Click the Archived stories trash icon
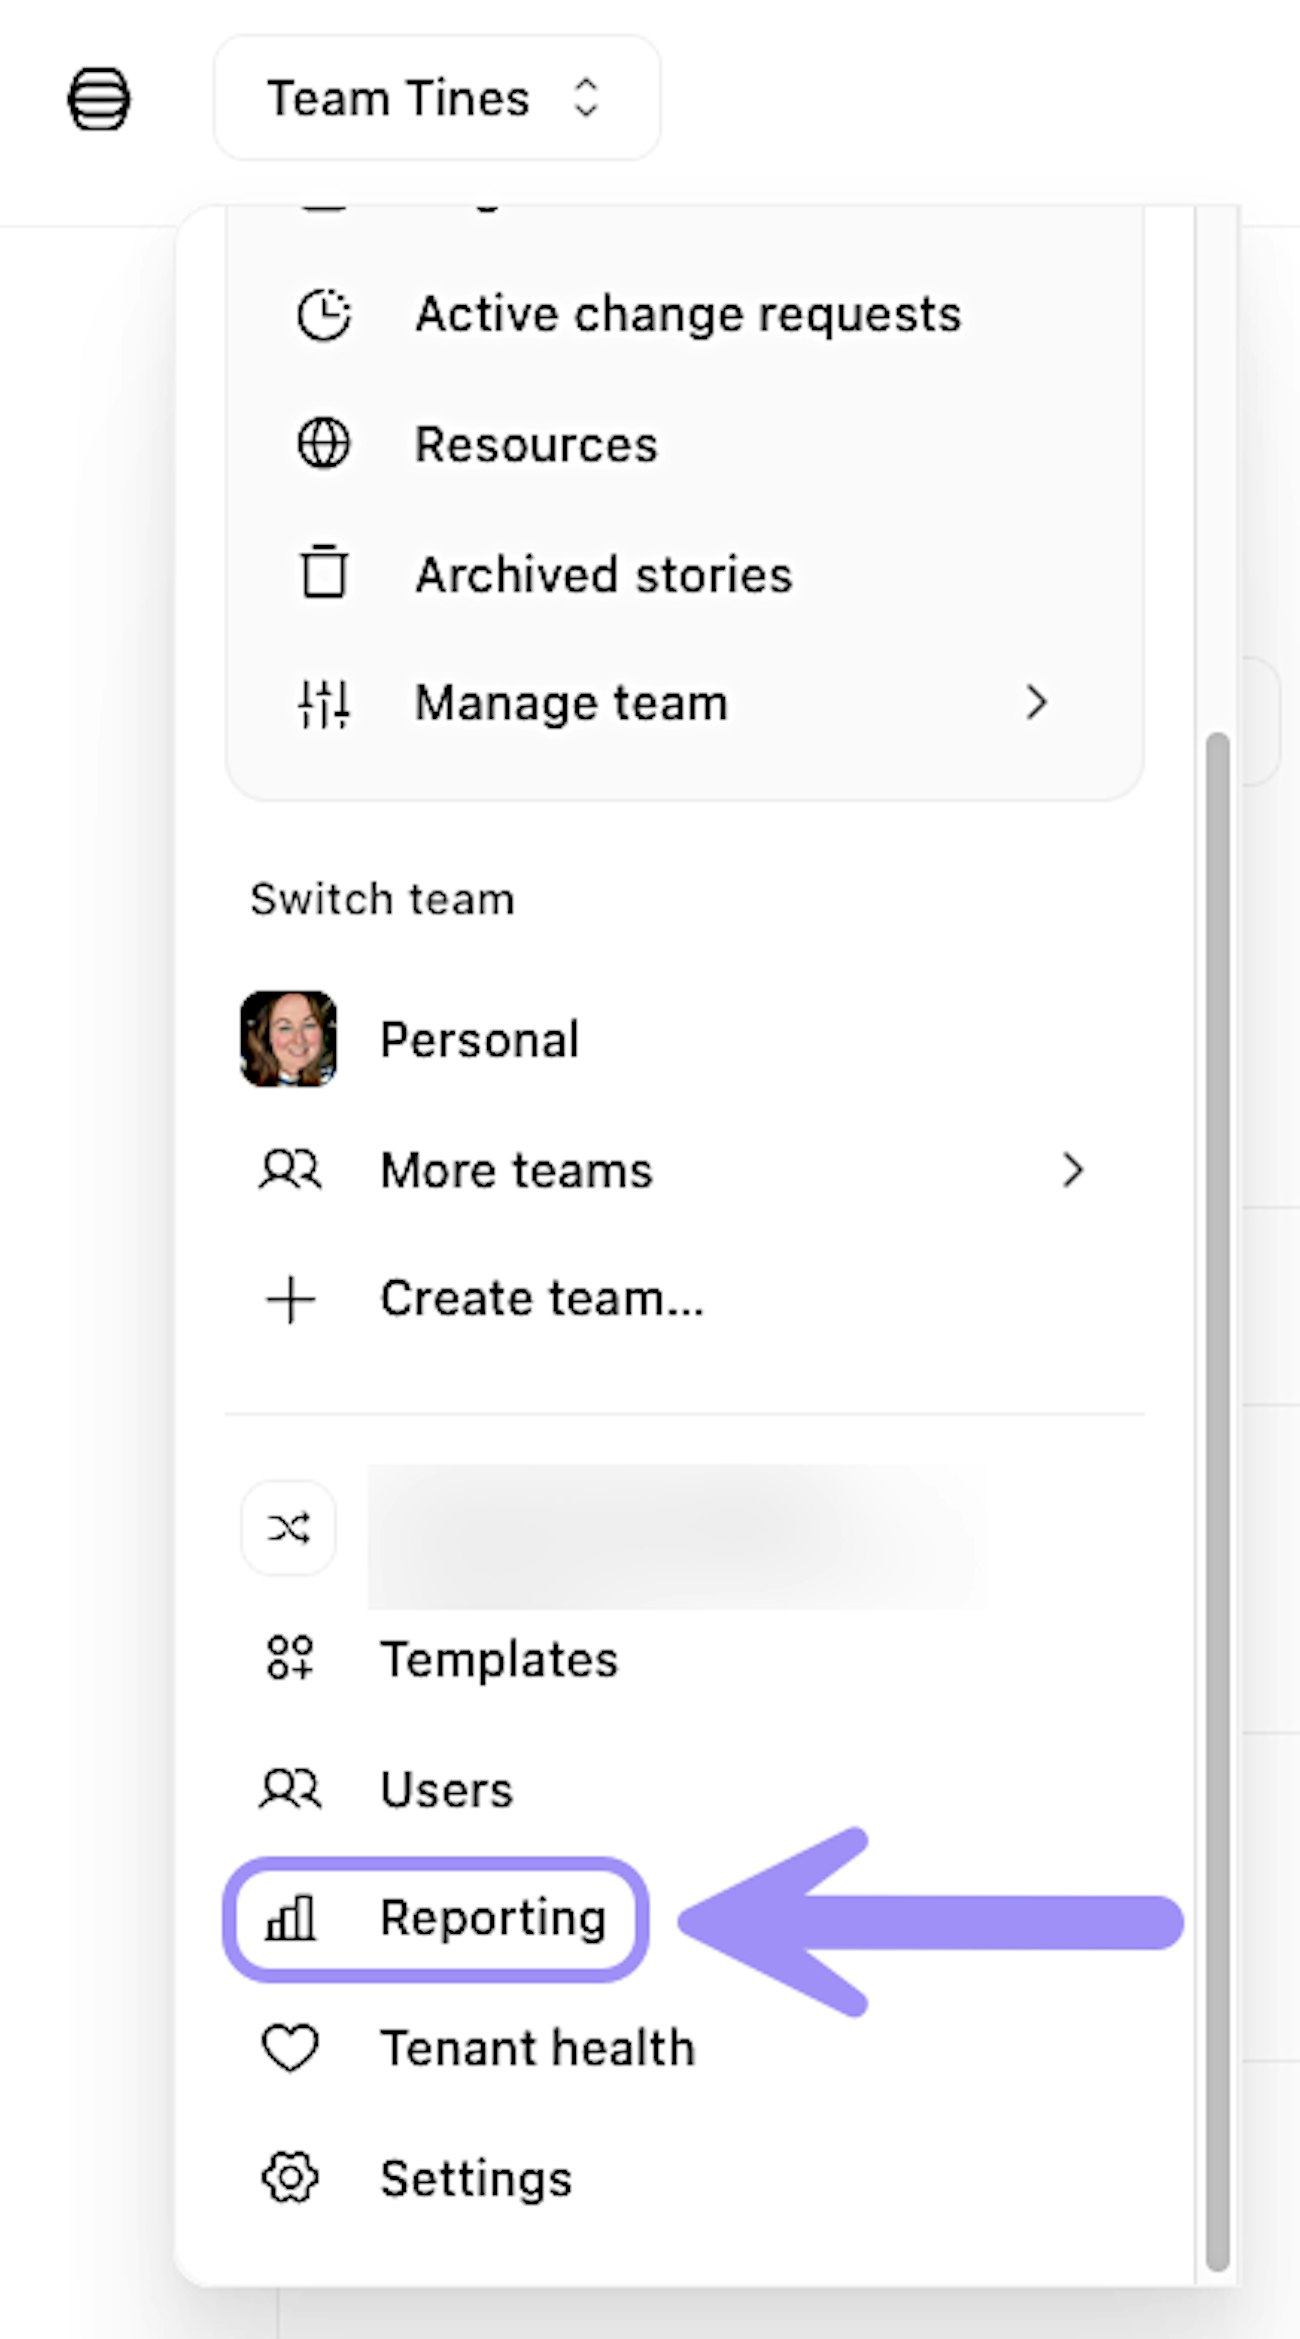1300x2339 pixels. (324, 573)
